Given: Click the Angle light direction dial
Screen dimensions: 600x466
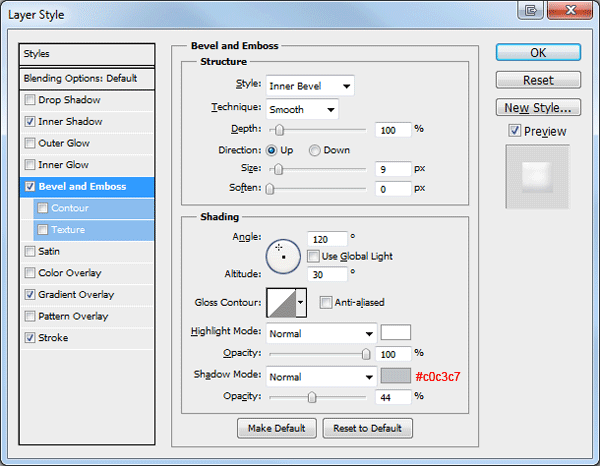Looking at the screenshot, I should point(283,256).
